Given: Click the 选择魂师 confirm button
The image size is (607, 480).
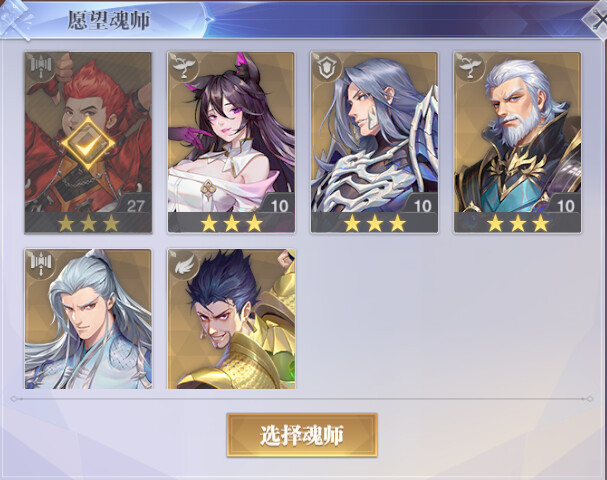Looking at the screenshot, I should pos(302,435).
